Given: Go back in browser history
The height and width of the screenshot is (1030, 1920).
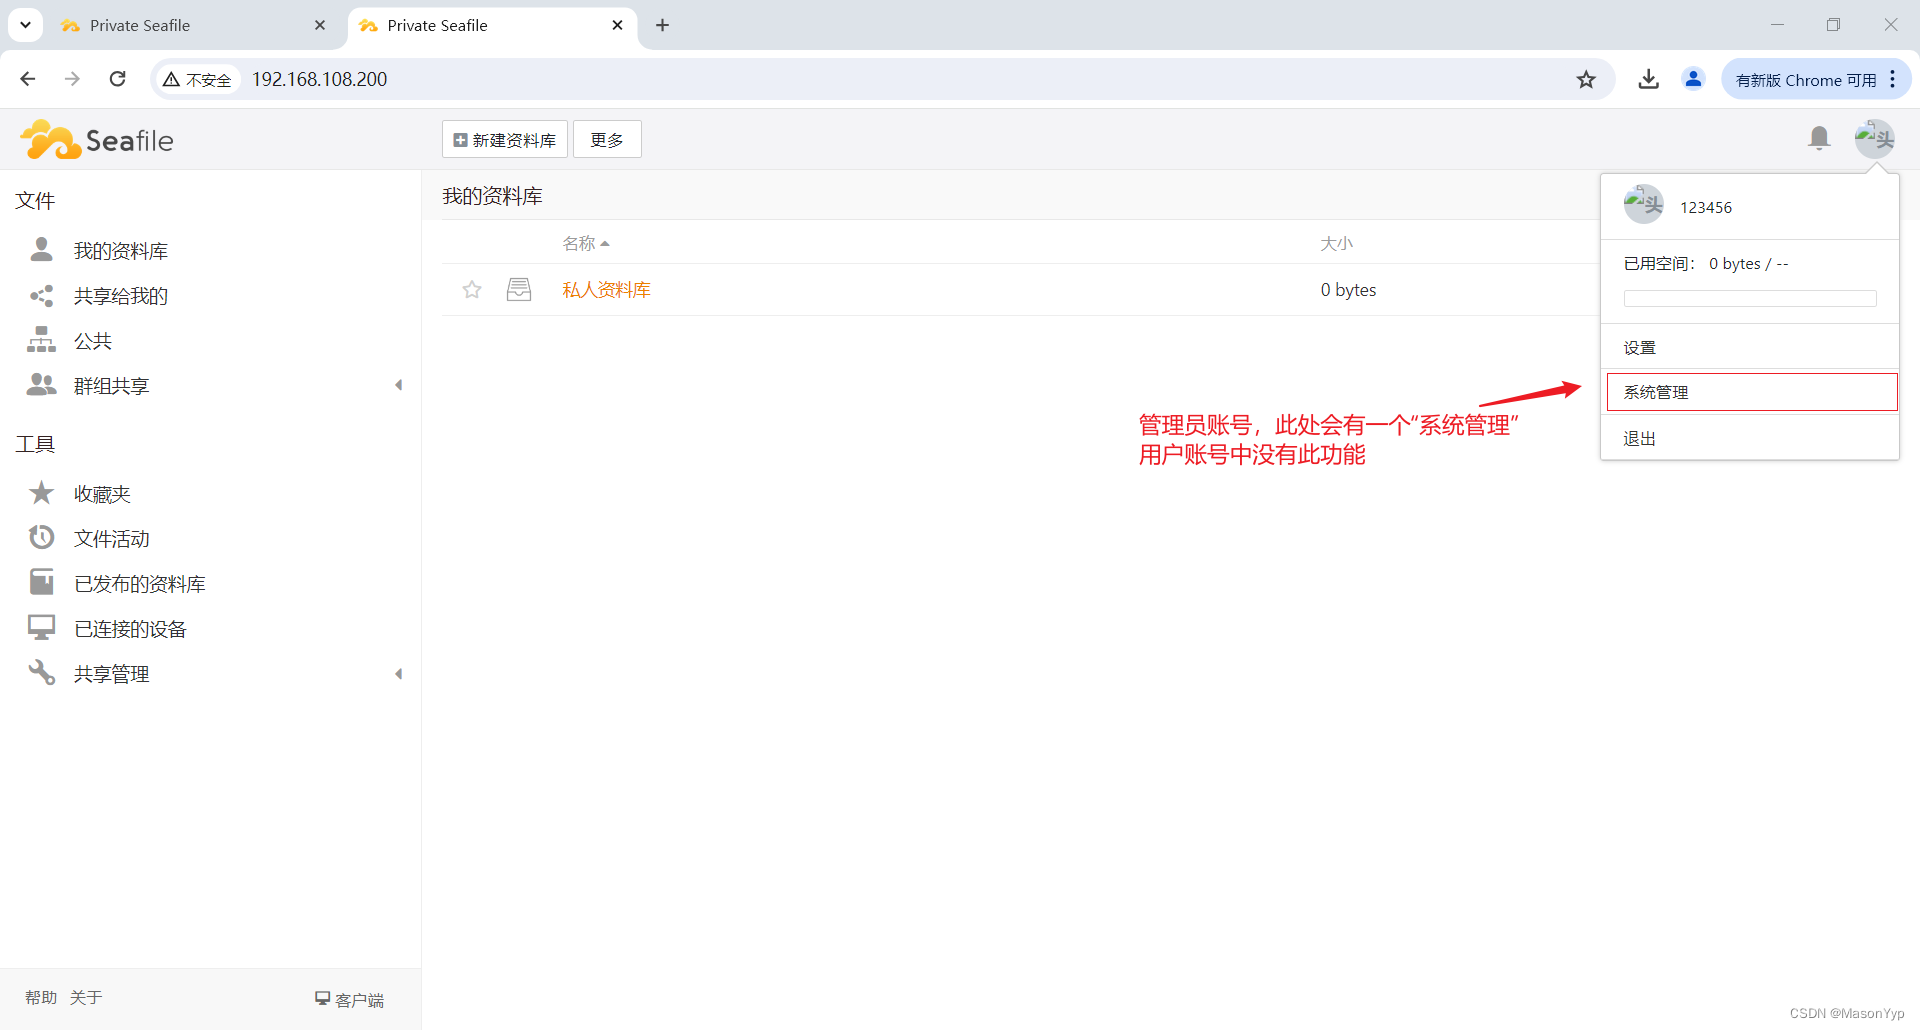Looking at the screenshot, I should point(28,79).
